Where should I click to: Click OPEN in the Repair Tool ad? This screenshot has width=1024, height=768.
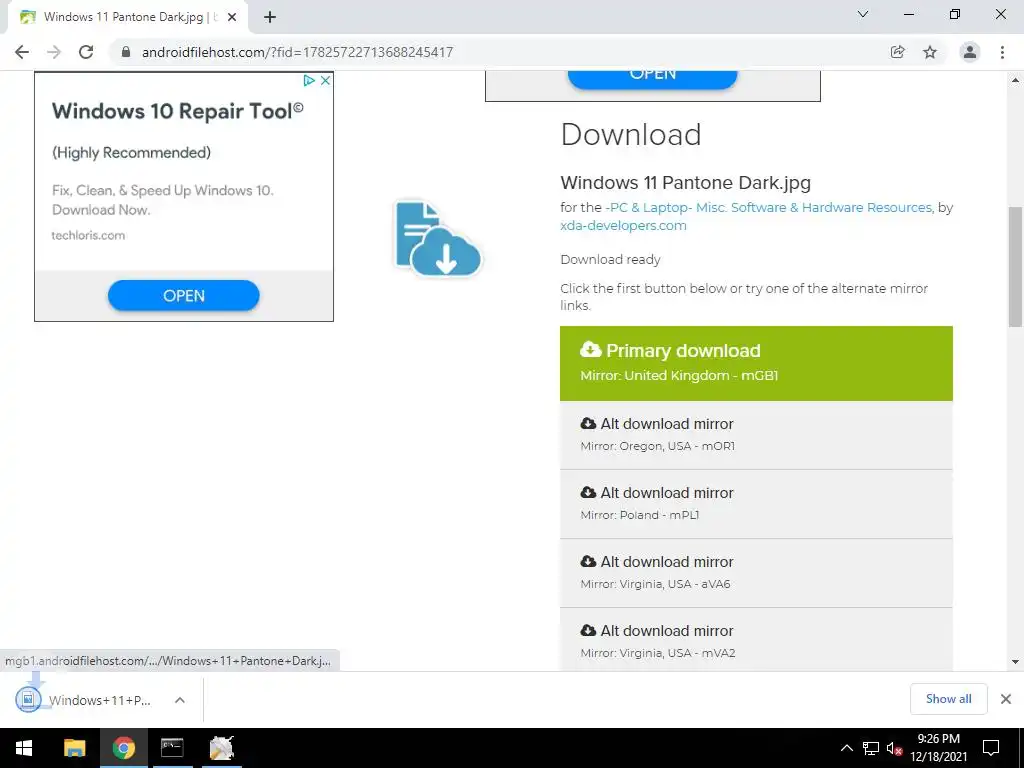tap(184, 296)
